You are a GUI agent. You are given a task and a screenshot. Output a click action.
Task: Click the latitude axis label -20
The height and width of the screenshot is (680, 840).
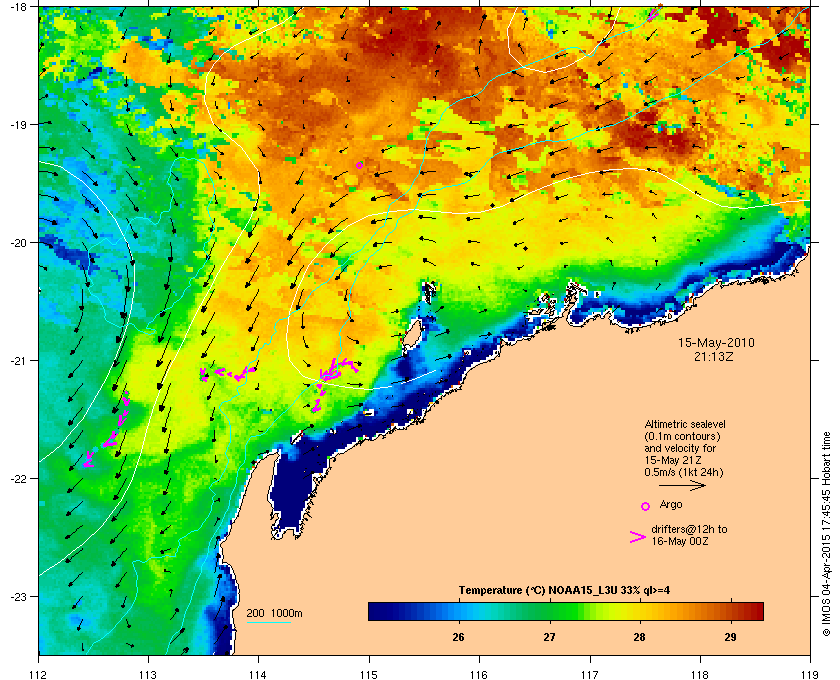pyautogui.click(x=18, y=243)
